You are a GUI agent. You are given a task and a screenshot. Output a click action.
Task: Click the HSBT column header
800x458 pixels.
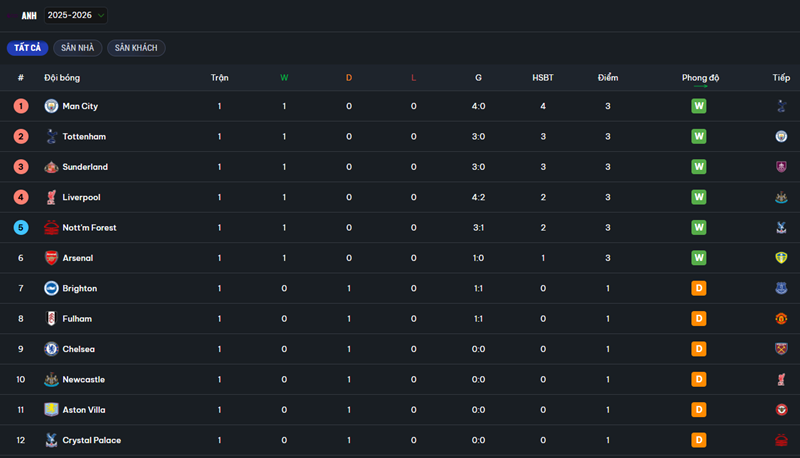[x=543, y=78]
